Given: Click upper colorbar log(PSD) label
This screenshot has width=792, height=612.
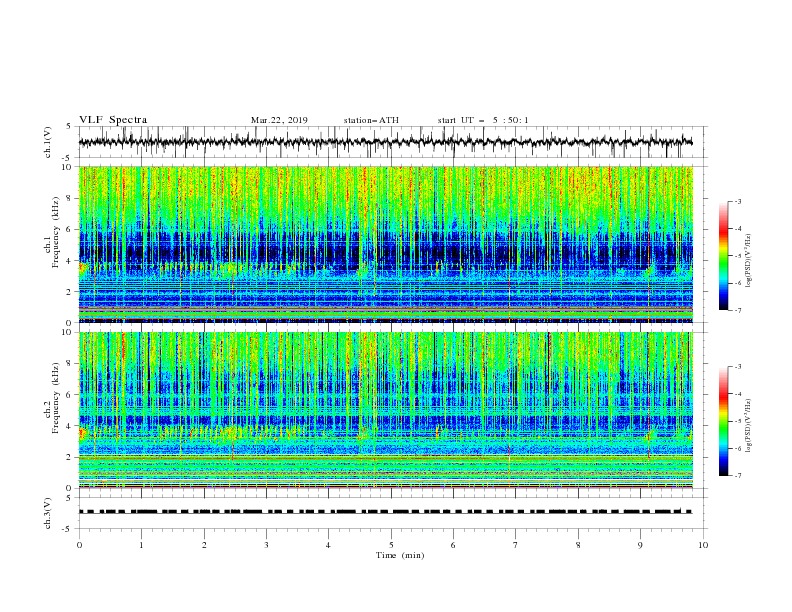Looking at the screenshot, I should [749, 261].
